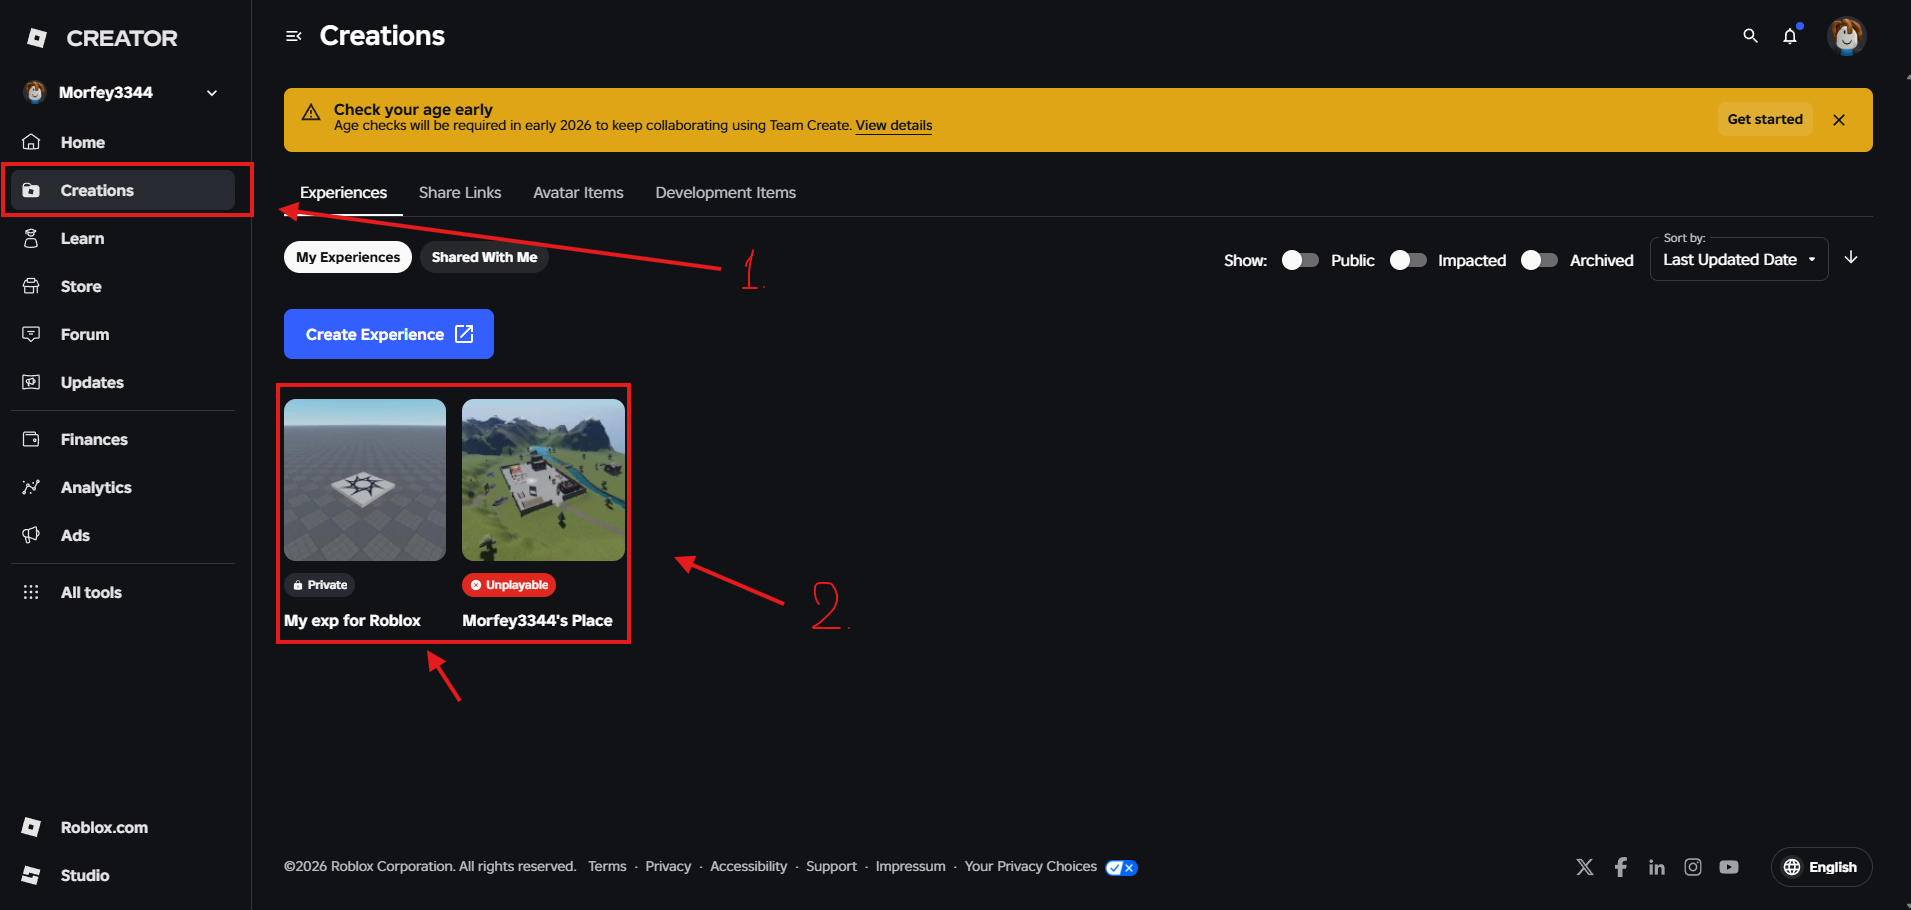Click the Check your age early heading
Screen dimensions: 1911x910
coord(413,109)
